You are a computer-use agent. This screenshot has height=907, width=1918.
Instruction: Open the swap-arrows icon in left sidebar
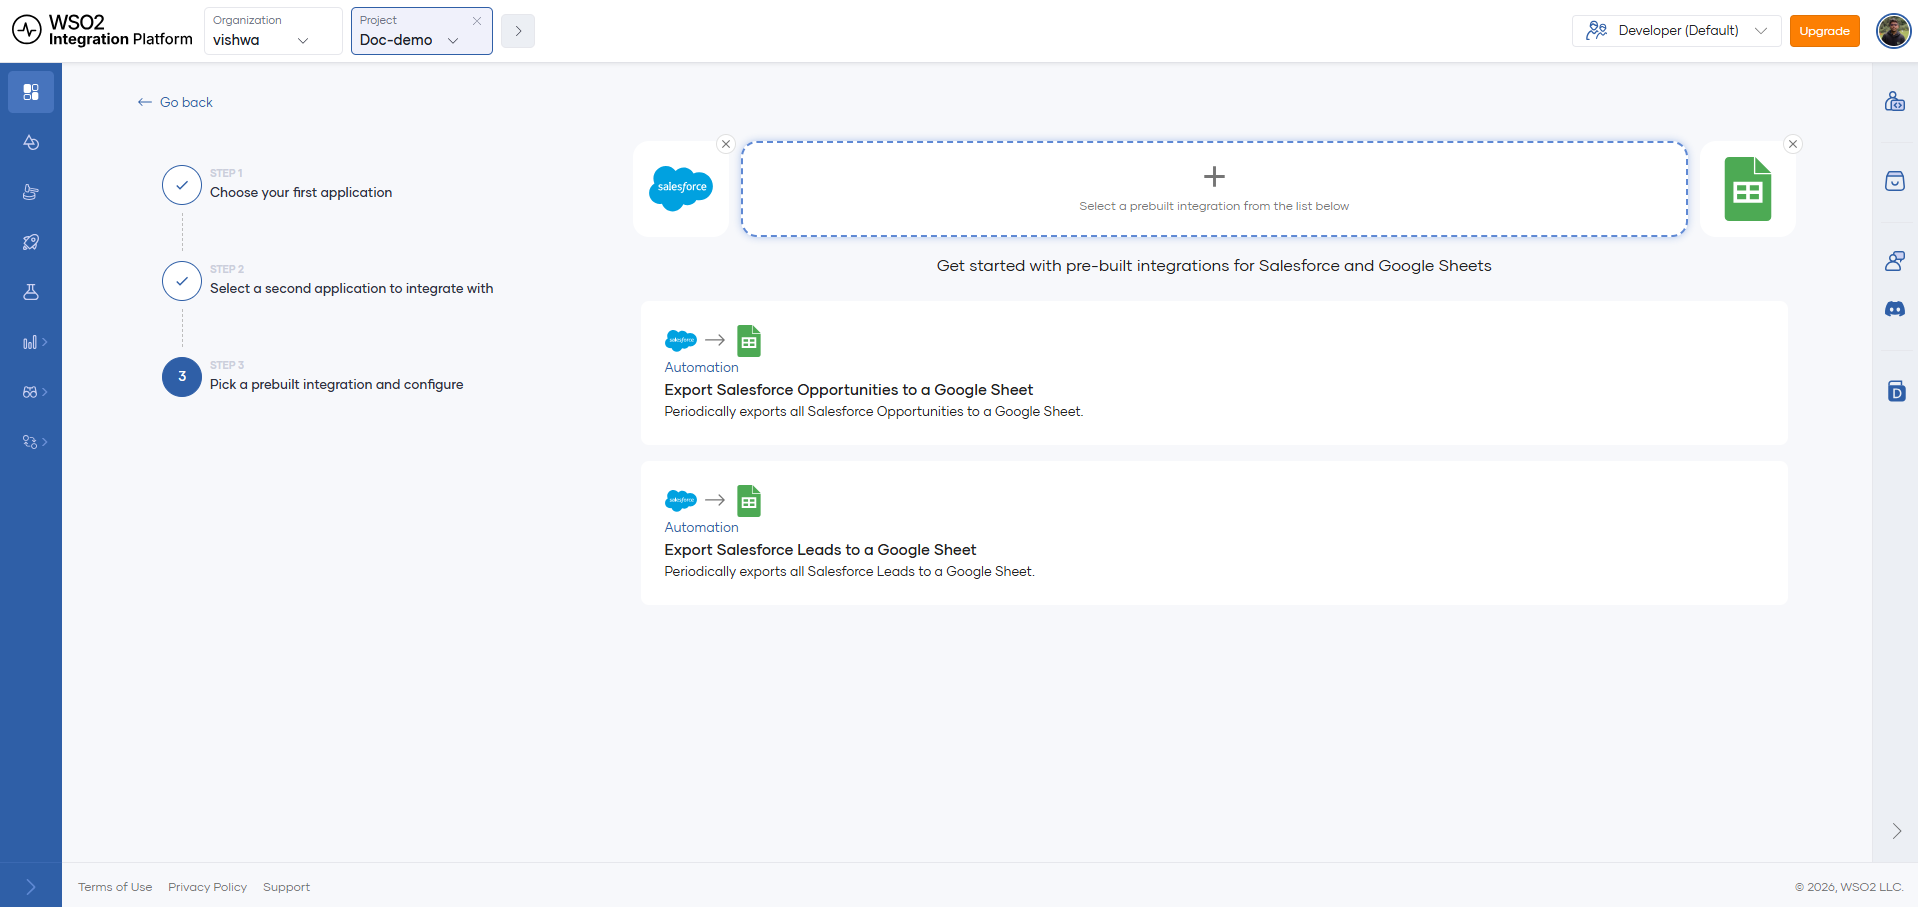pyautogui.click(x=31, y=442)
